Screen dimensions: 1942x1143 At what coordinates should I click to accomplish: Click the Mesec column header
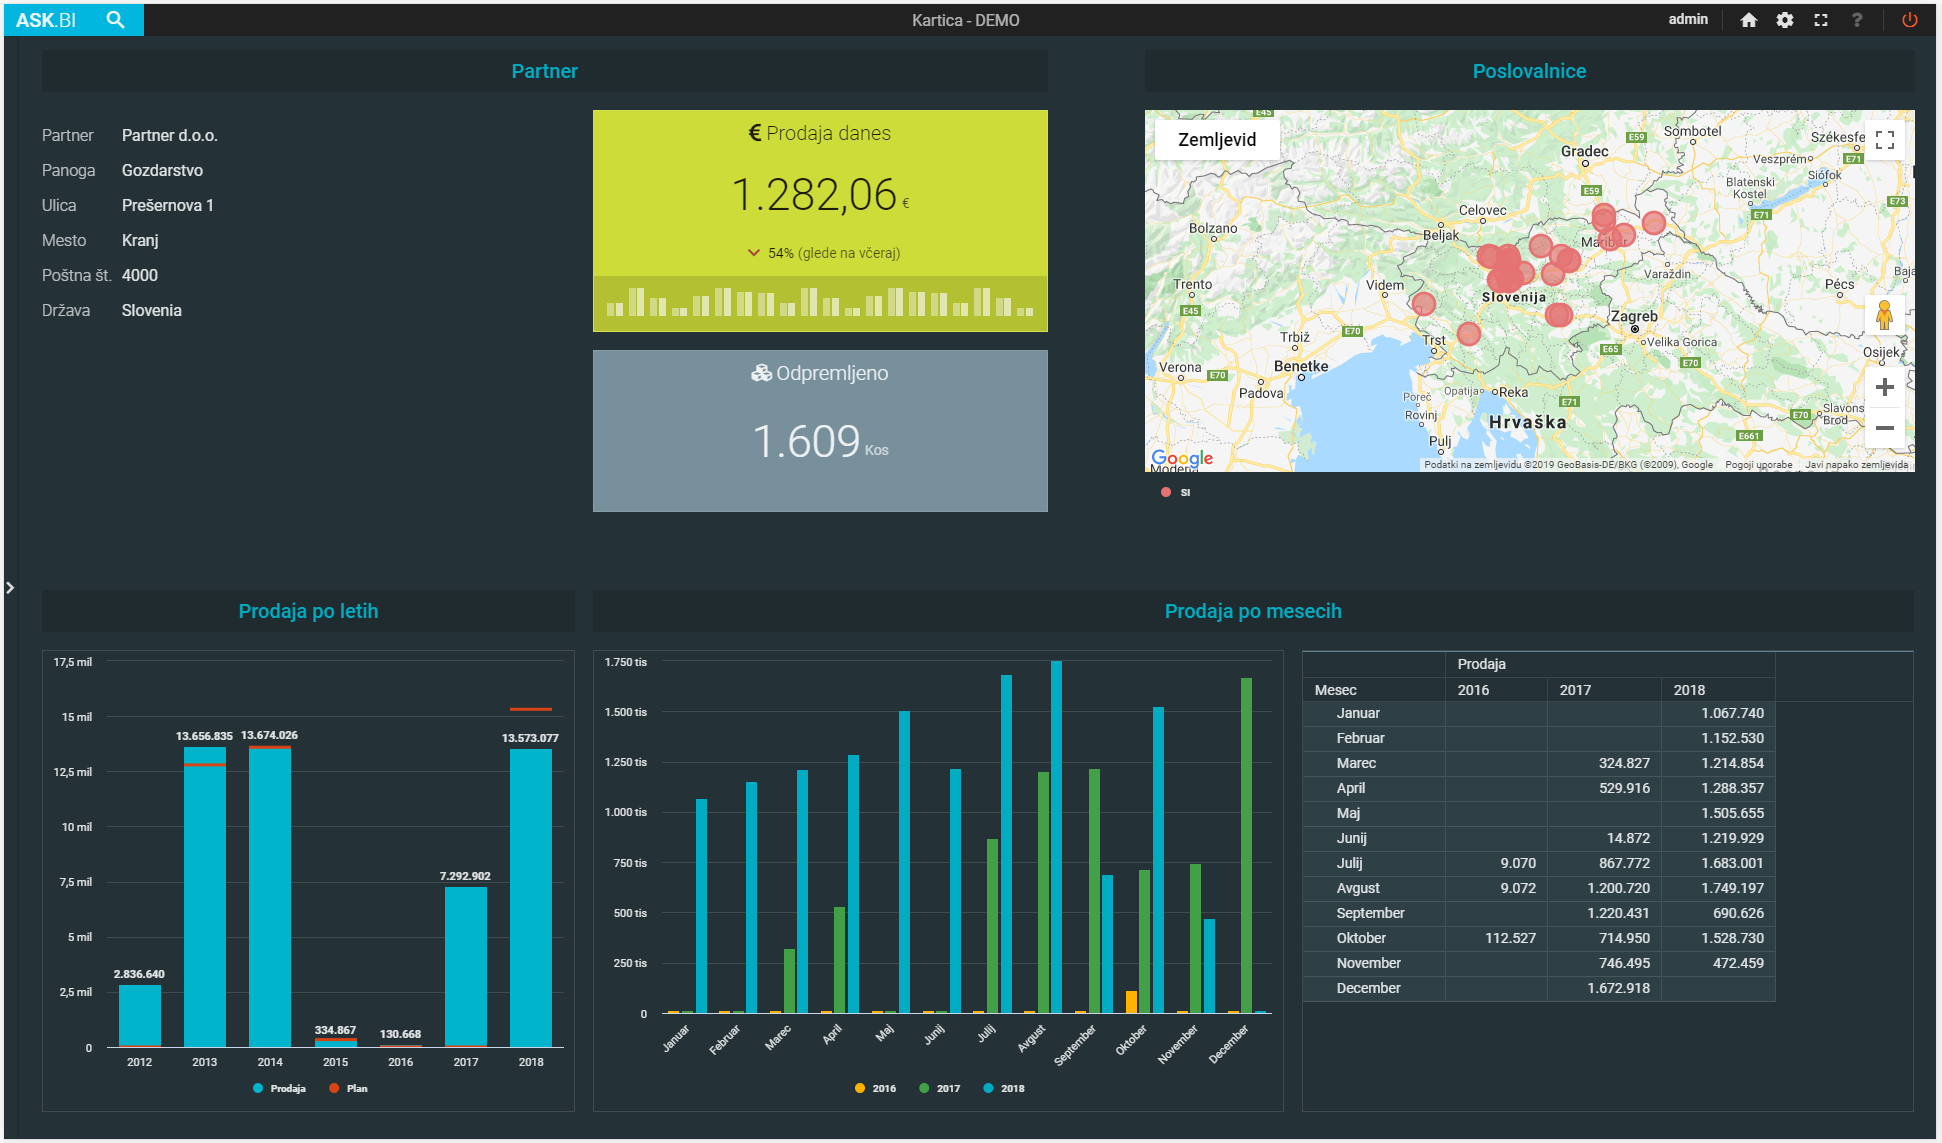(x=1335, y=690)
